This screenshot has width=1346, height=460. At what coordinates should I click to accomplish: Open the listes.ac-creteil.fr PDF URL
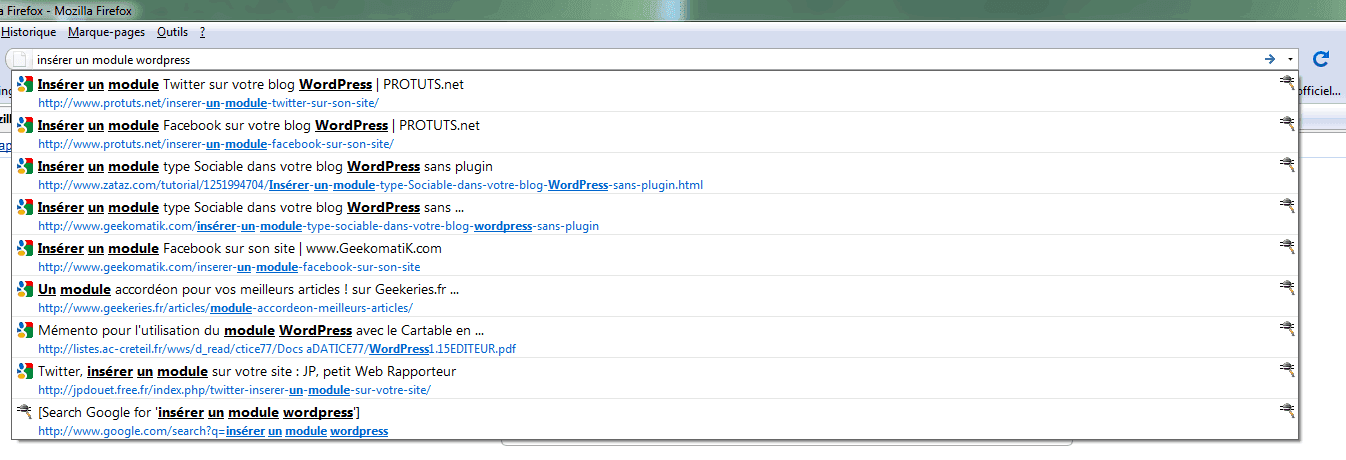(277, 349)
